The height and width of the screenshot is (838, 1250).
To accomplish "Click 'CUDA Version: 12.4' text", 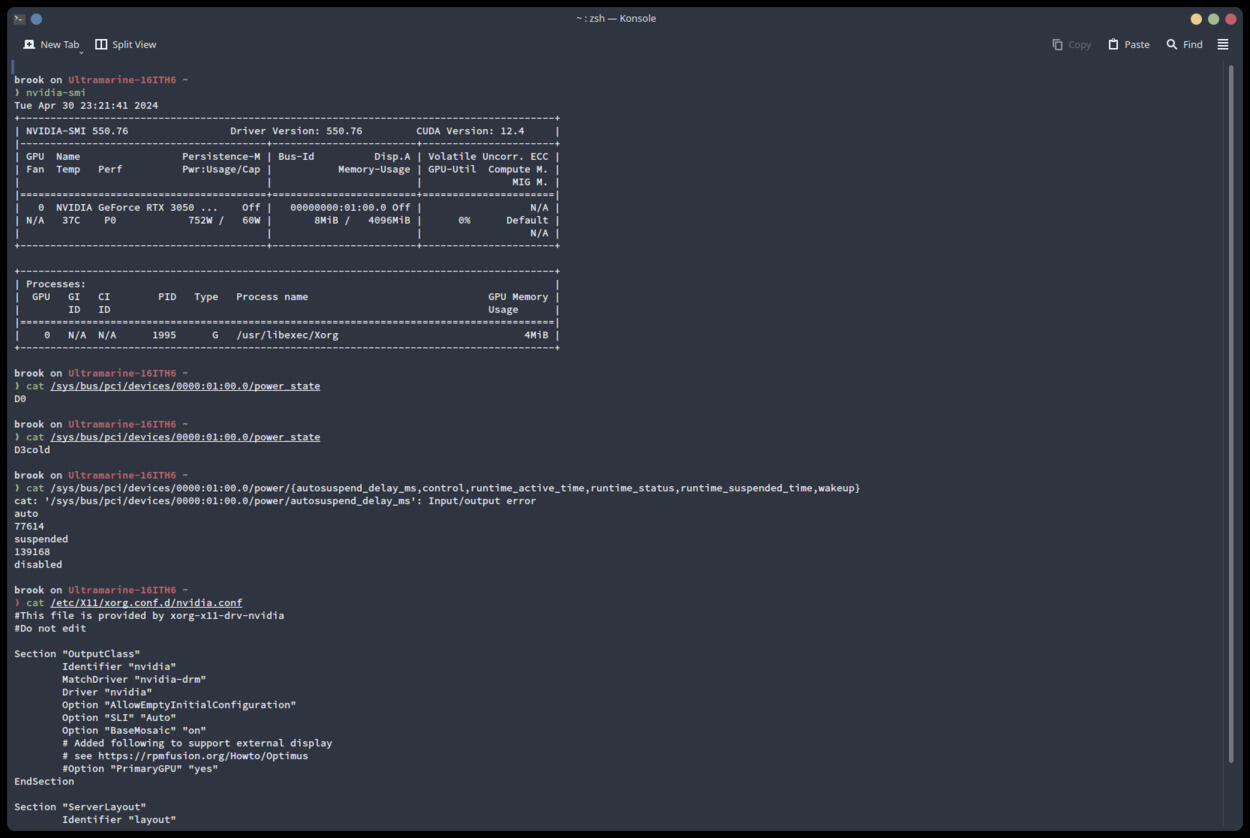I will [470, 131].
